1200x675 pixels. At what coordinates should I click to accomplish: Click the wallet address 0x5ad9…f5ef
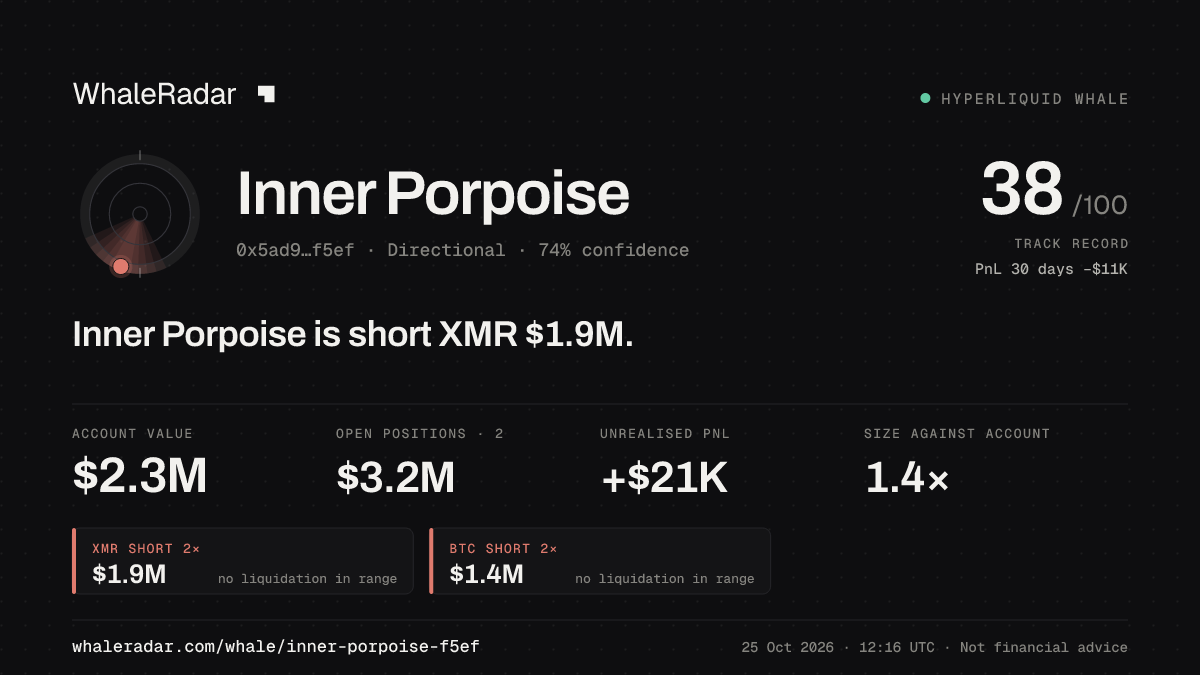295,250
